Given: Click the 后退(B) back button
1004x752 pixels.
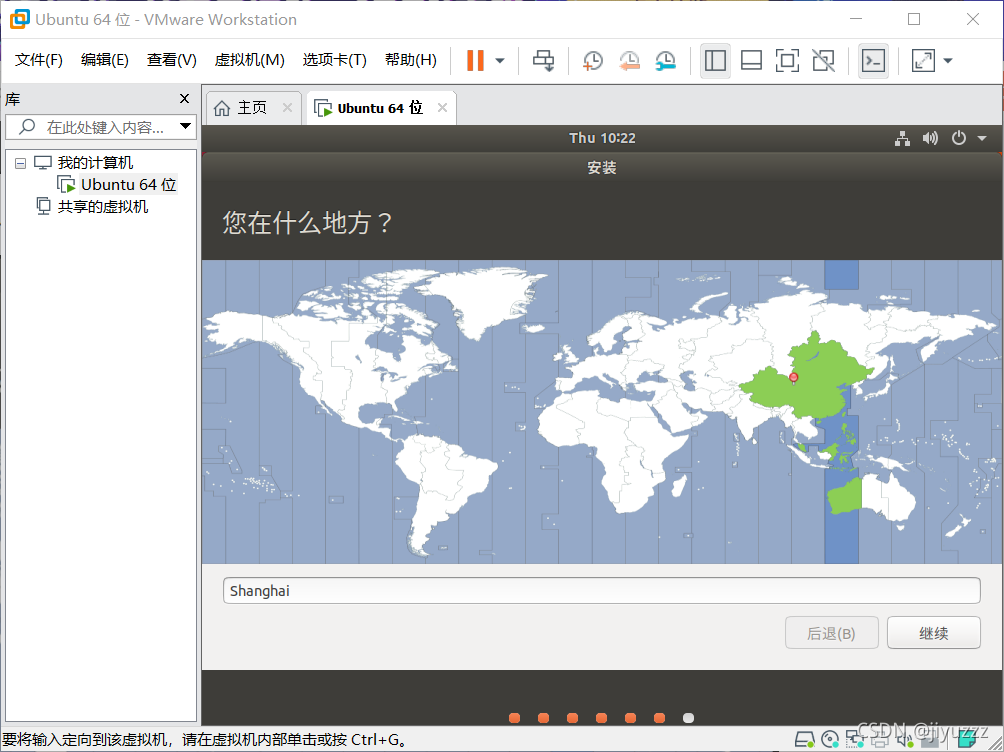Looking at the screenshot, I should 831,633.
